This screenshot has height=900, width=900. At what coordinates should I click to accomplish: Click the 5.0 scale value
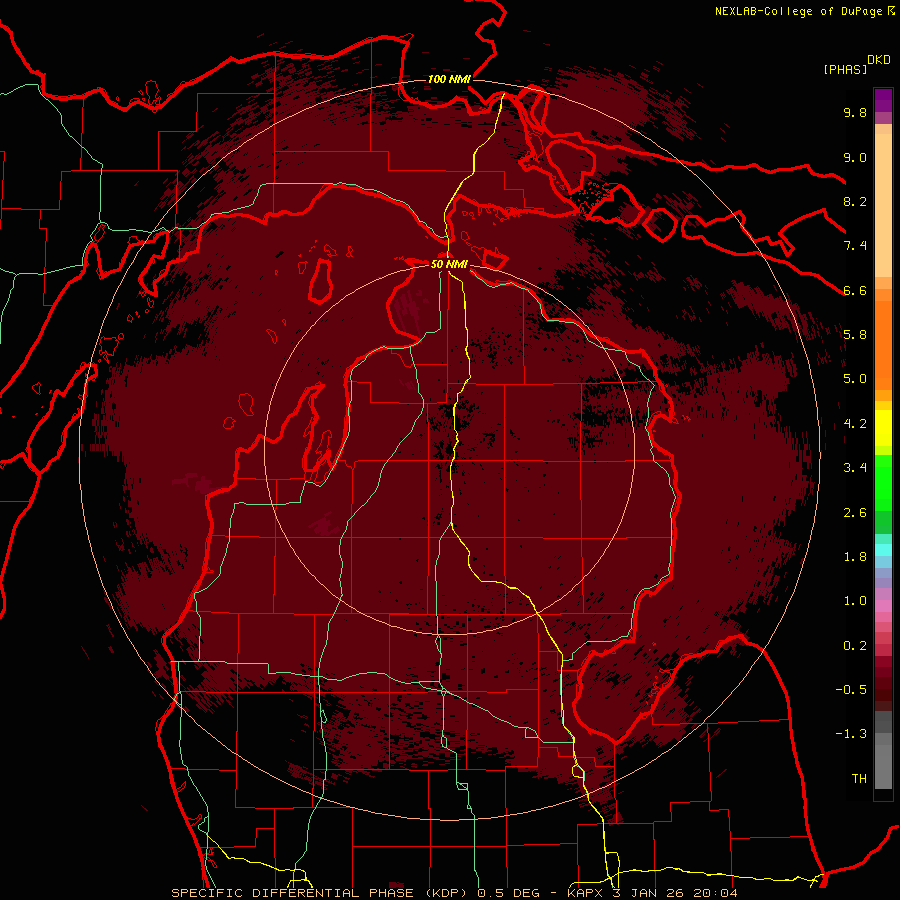point(855,379)
